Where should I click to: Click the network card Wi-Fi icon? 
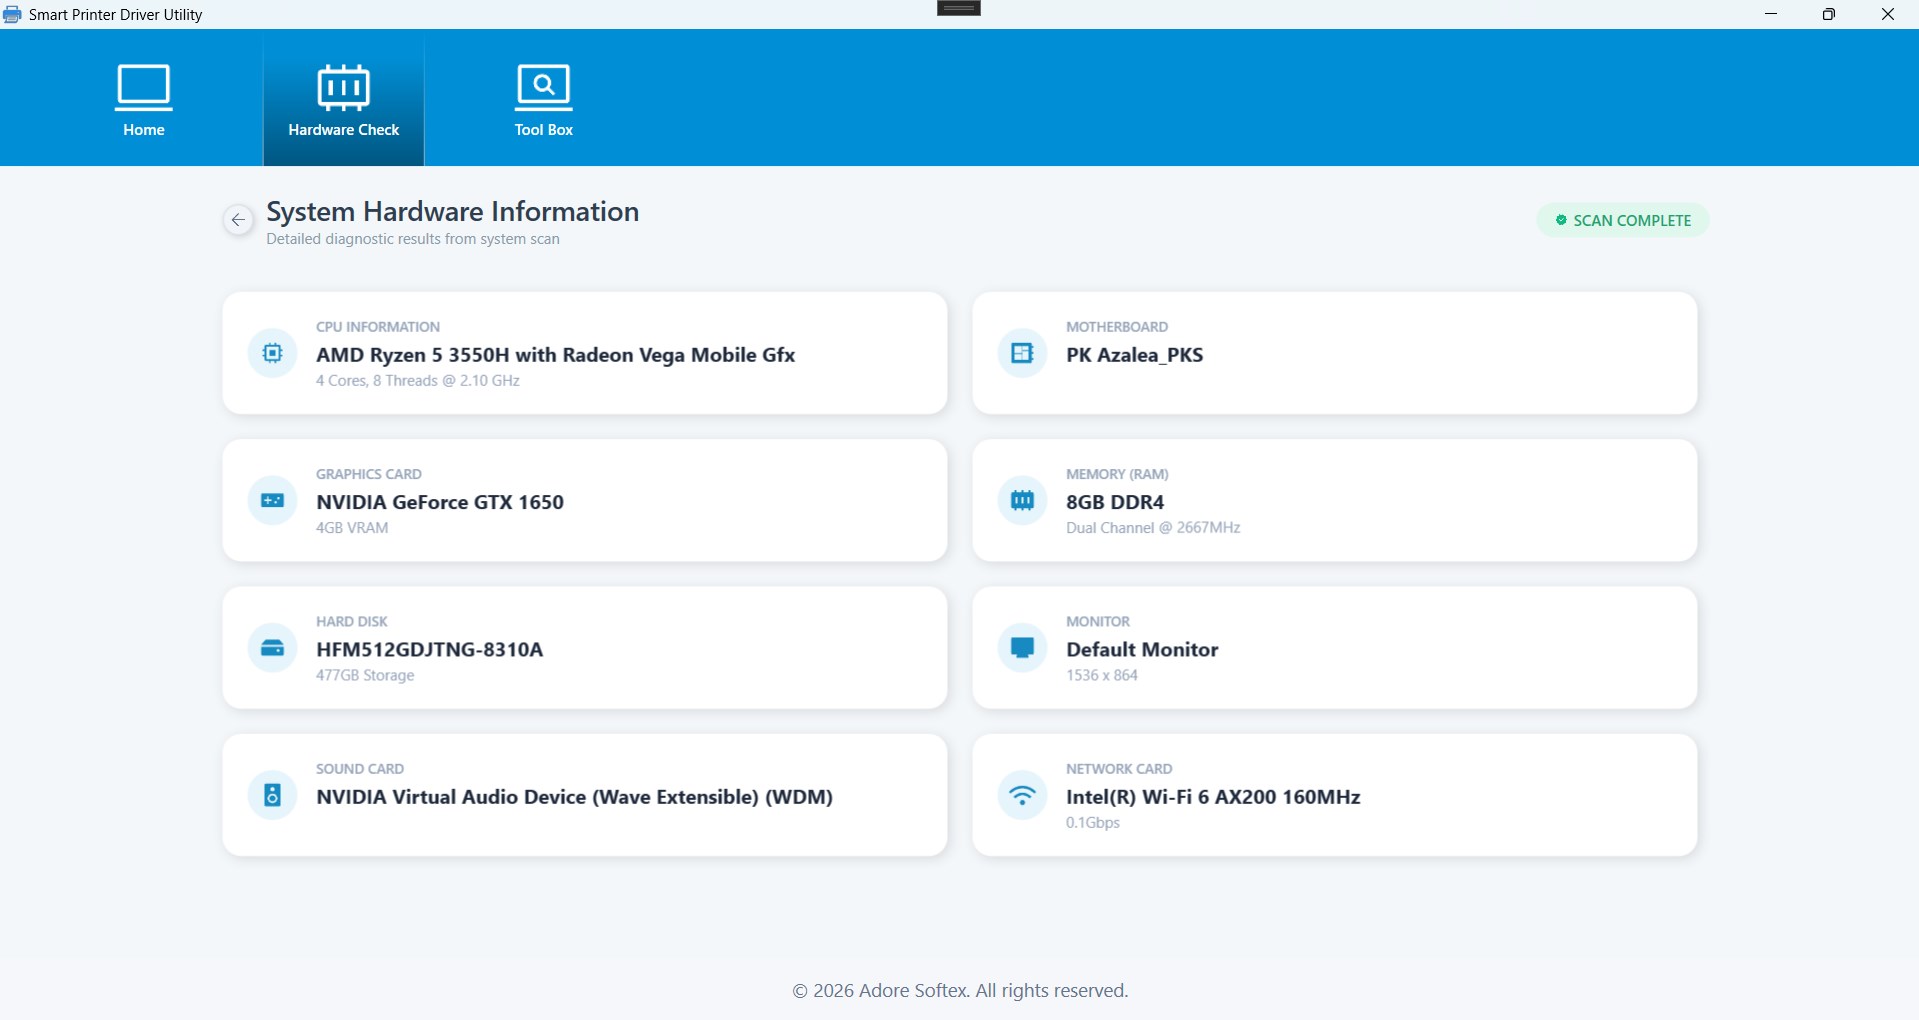pos(1022,795)
